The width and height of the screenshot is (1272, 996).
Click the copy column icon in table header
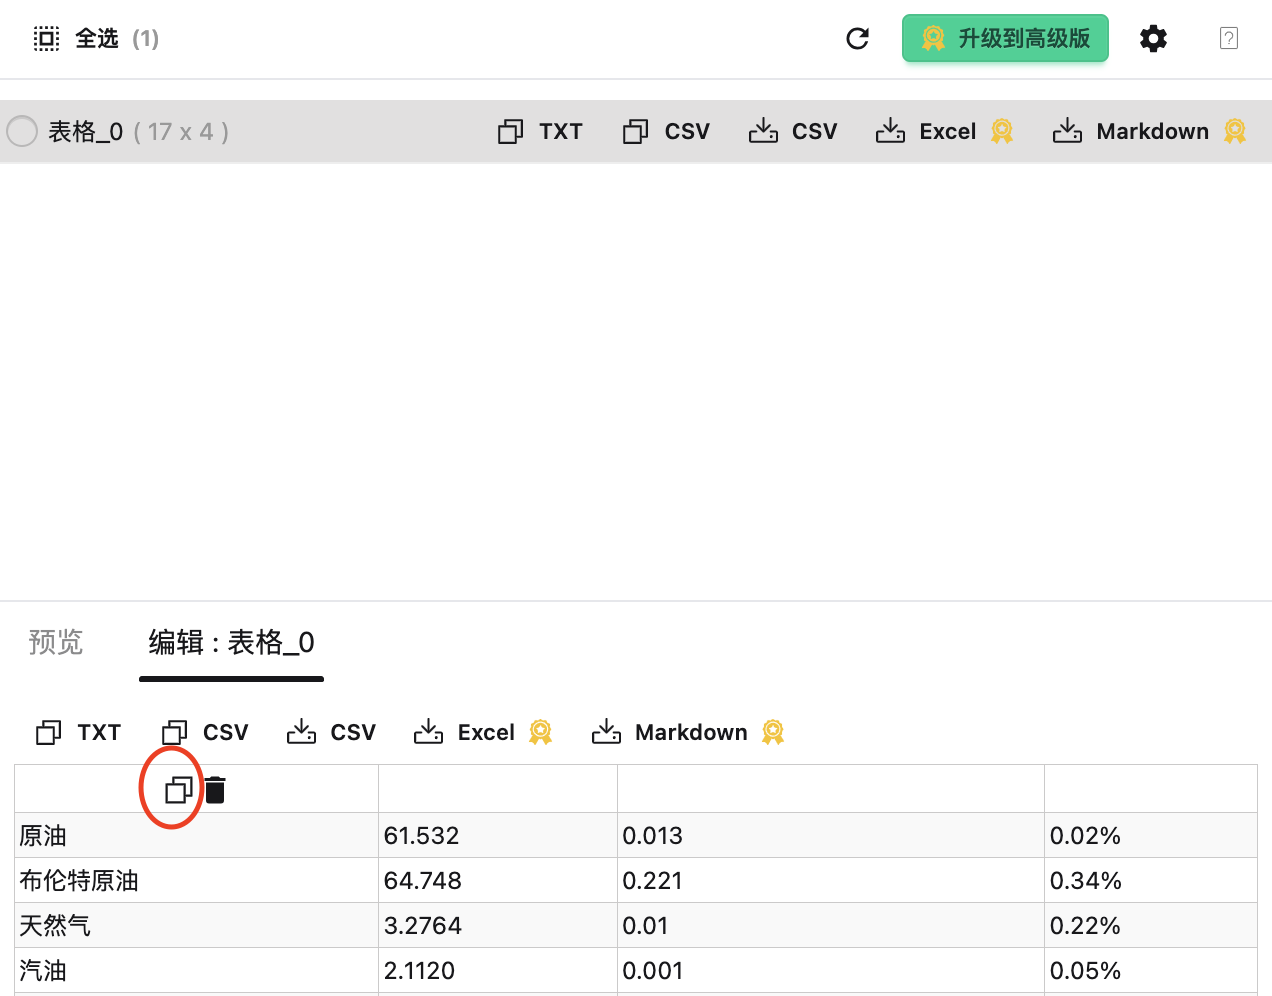178,790
